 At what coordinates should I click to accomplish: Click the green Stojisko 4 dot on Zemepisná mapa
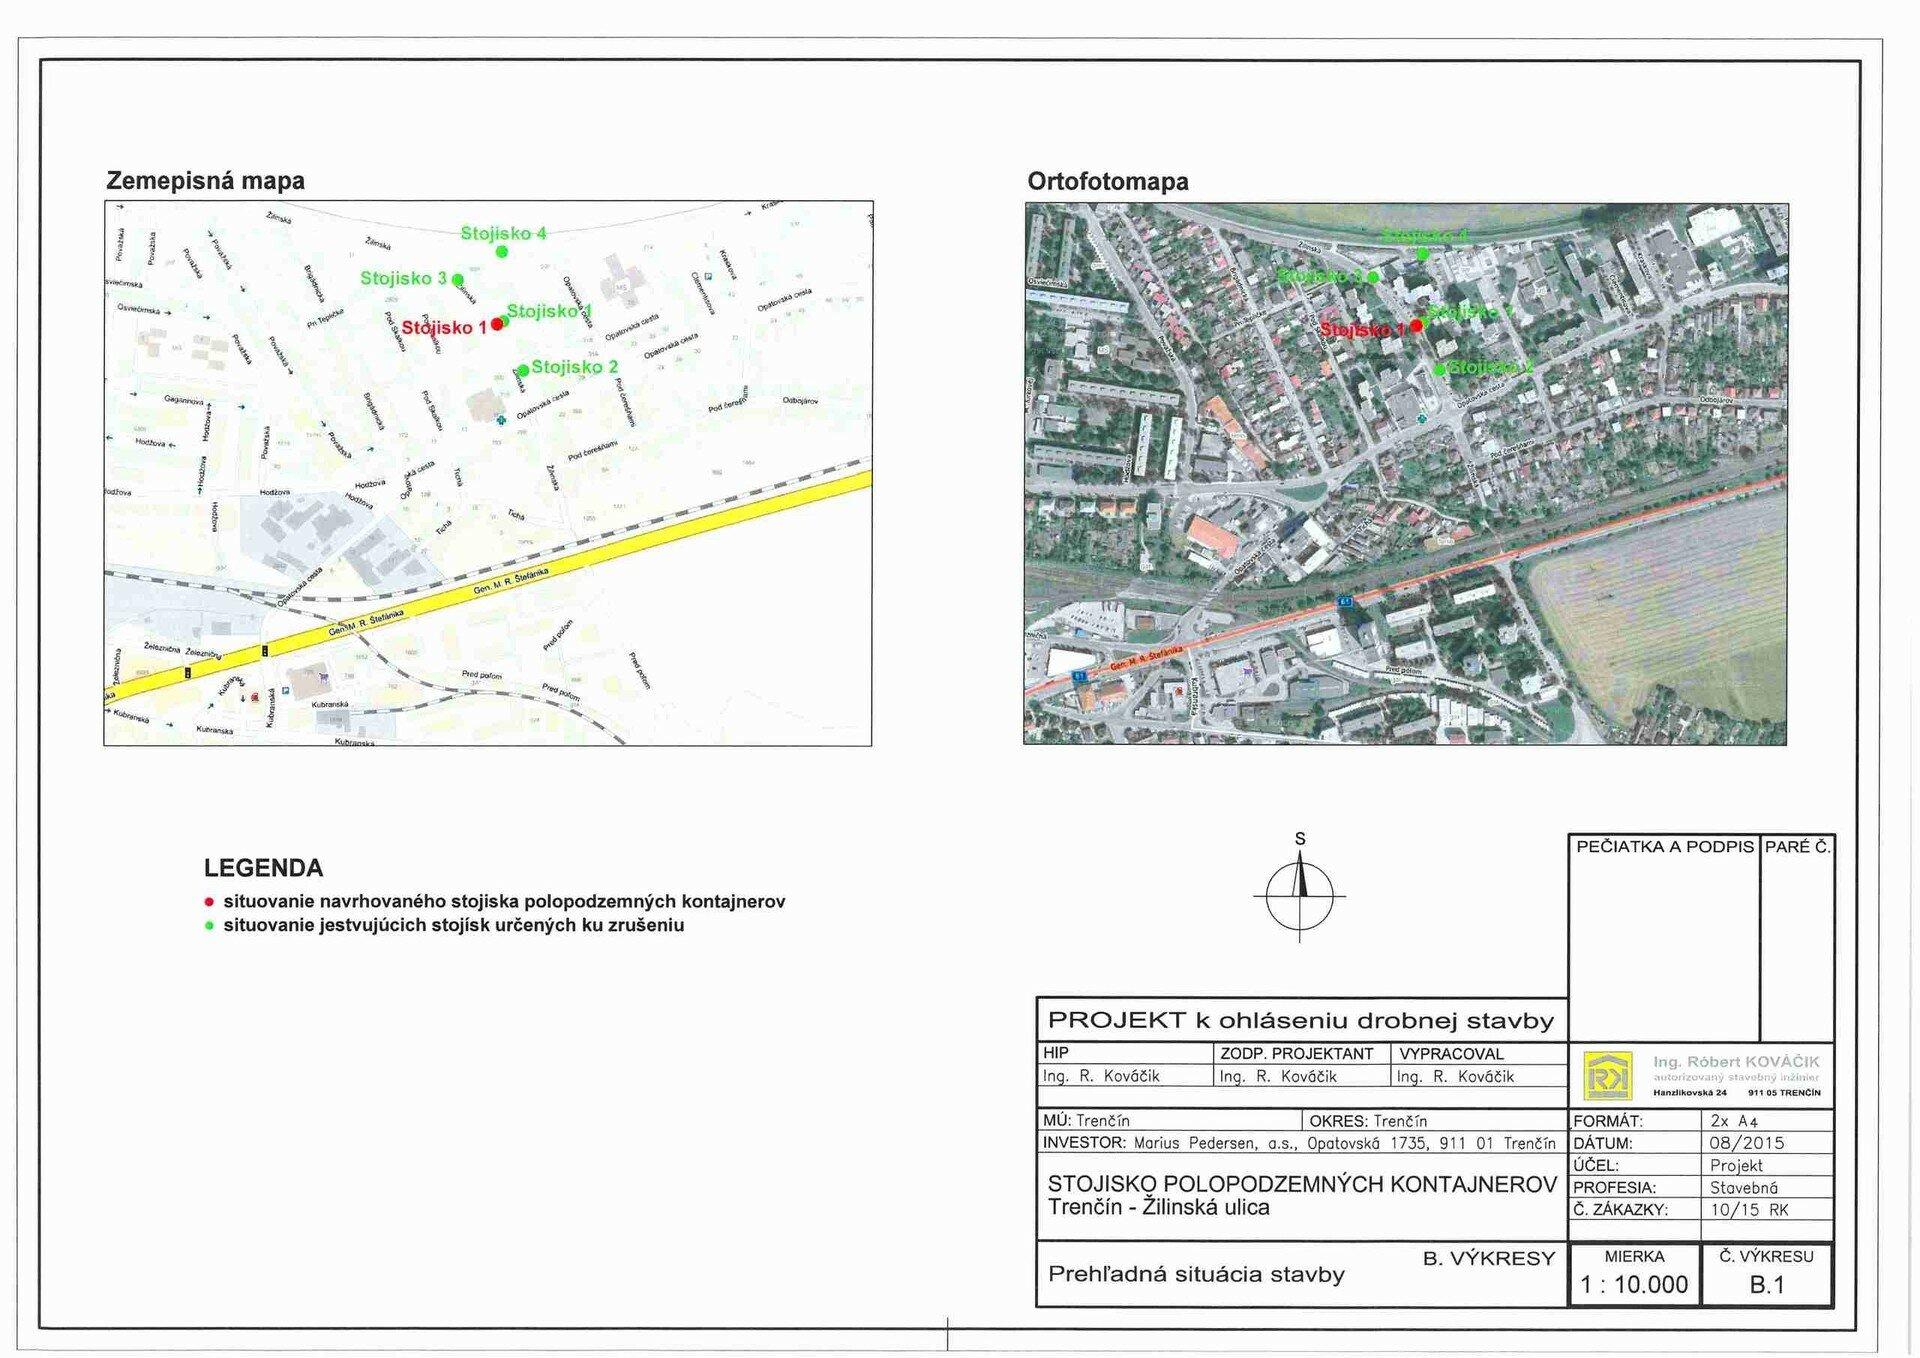click(x=502, y=251)
